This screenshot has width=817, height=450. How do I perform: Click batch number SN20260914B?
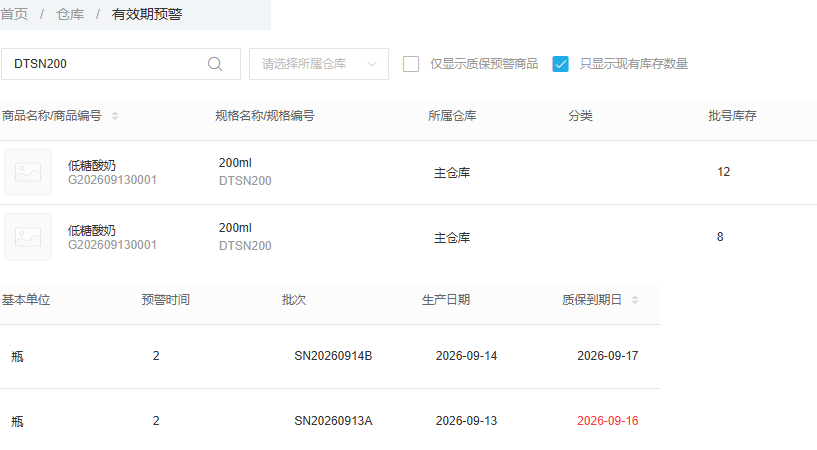click(333, 356)
